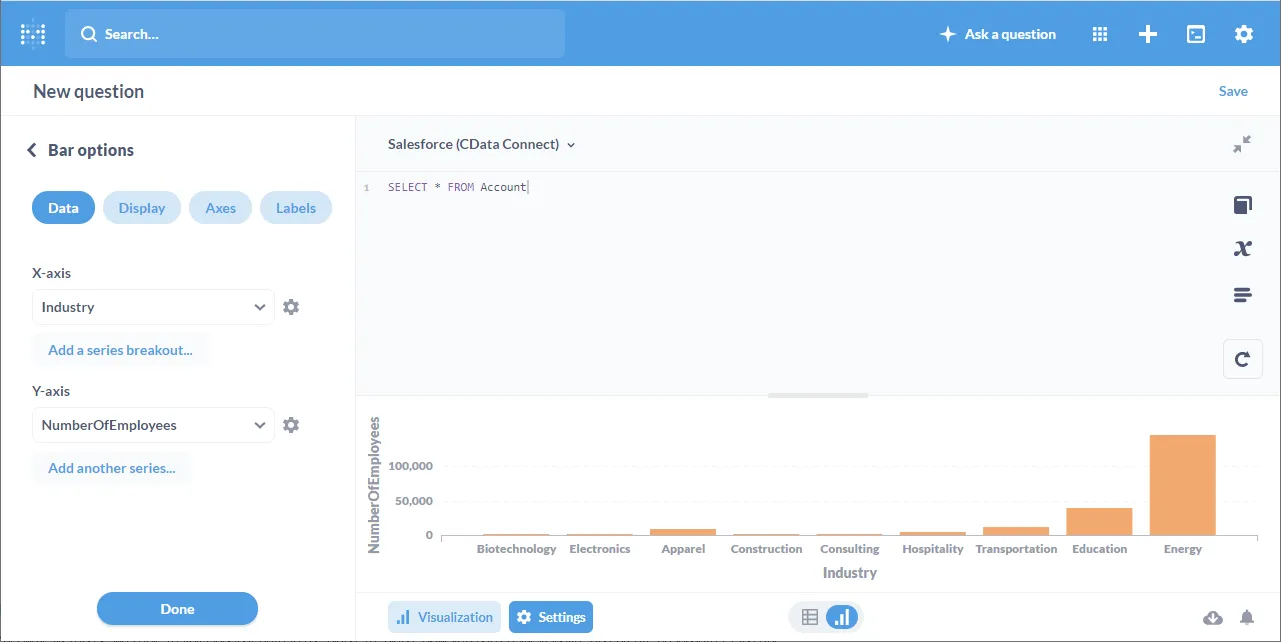Image resolution: width=1281 pixels, height=642 pixels.
Task: Click the plus icon to create new
Action: click(x=1148, y=34)
